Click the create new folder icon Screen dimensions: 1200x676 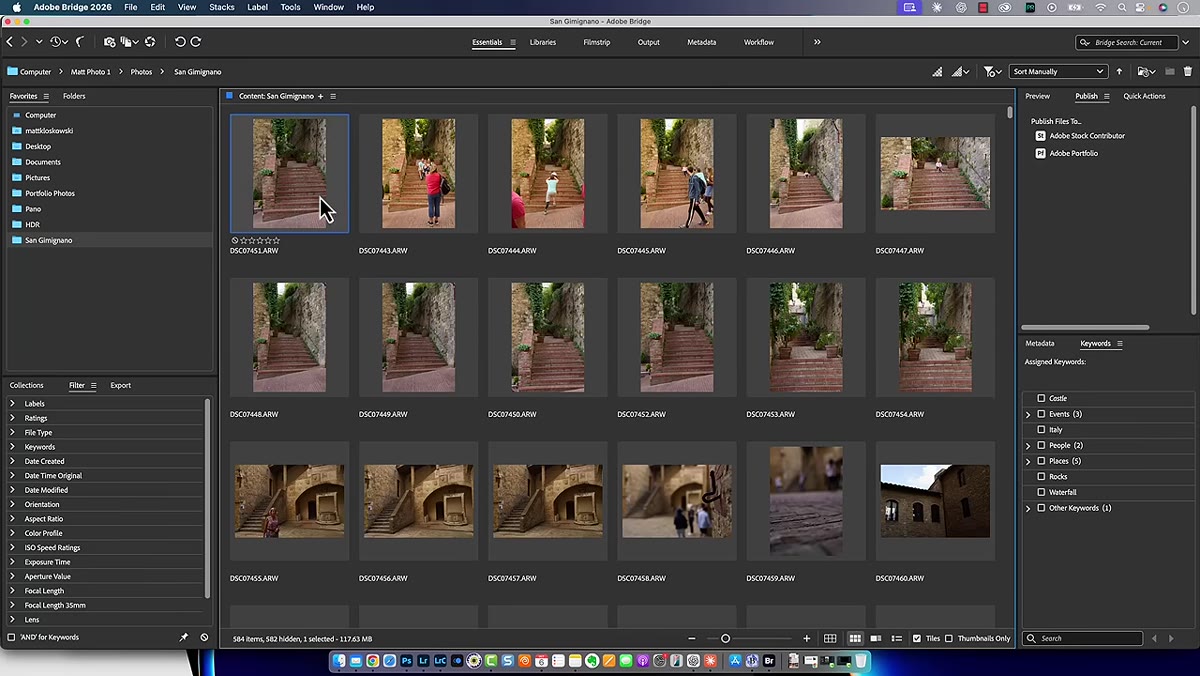click(1169, 72)
